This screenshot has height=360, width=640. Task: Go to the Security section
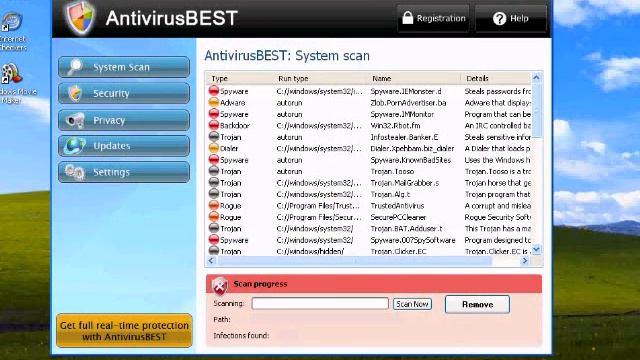[124, 93]
